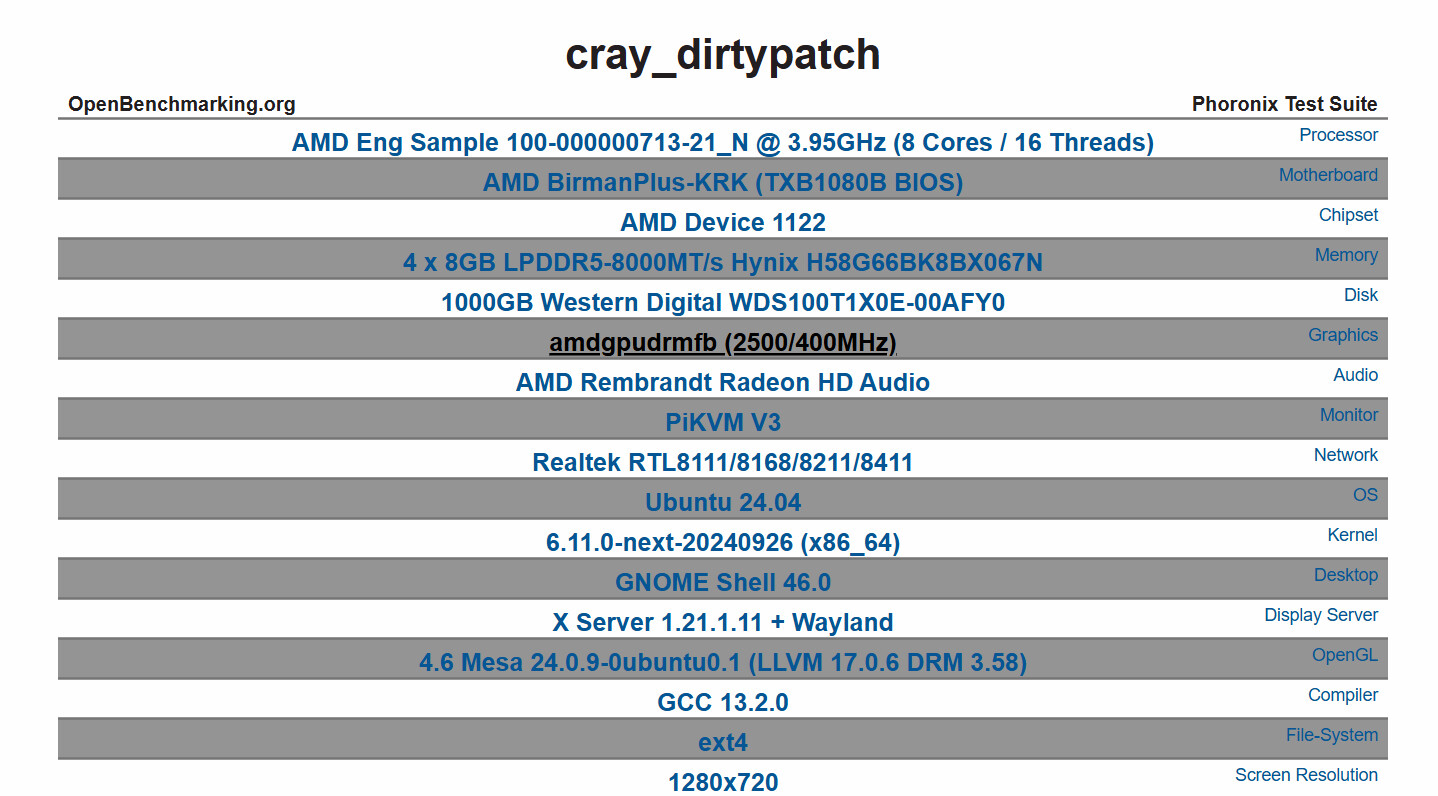Click the Chipset label

(x=1348, y=215)
